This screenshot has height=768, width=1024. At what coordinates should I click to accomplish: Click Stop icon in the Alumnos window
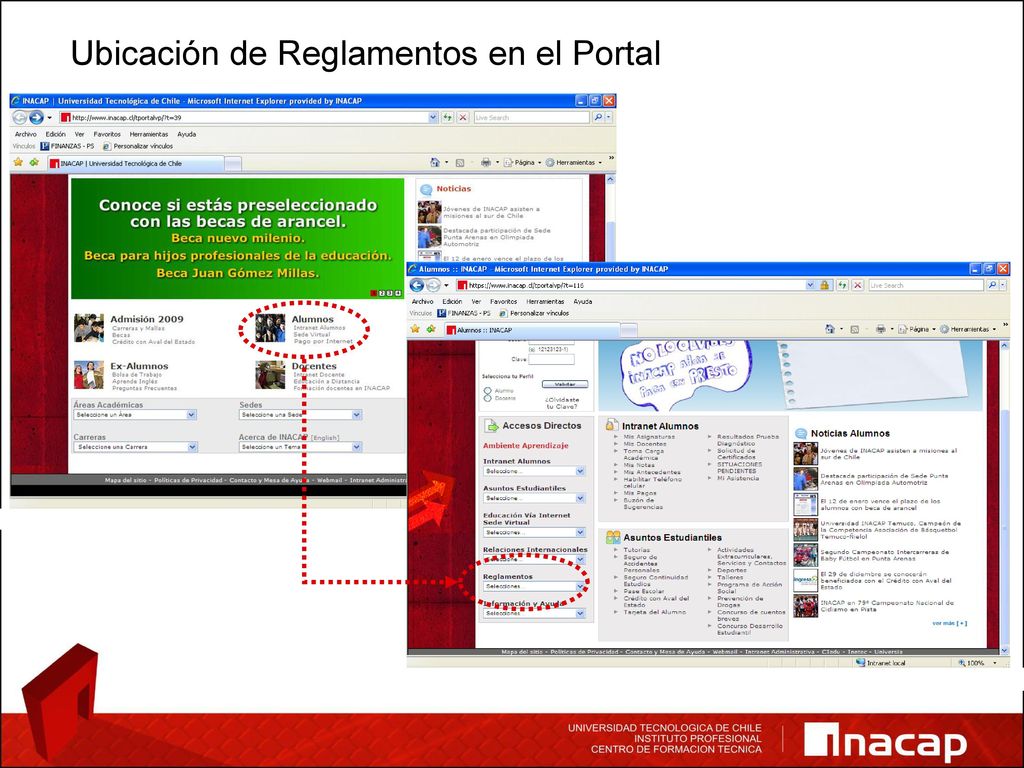point(857,285)
